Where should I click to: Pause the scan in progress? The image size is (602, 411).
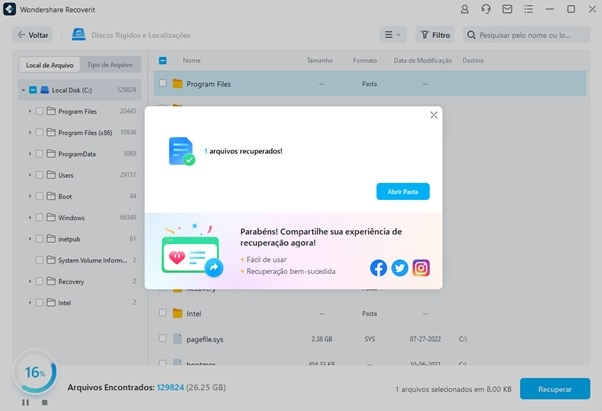25,402
